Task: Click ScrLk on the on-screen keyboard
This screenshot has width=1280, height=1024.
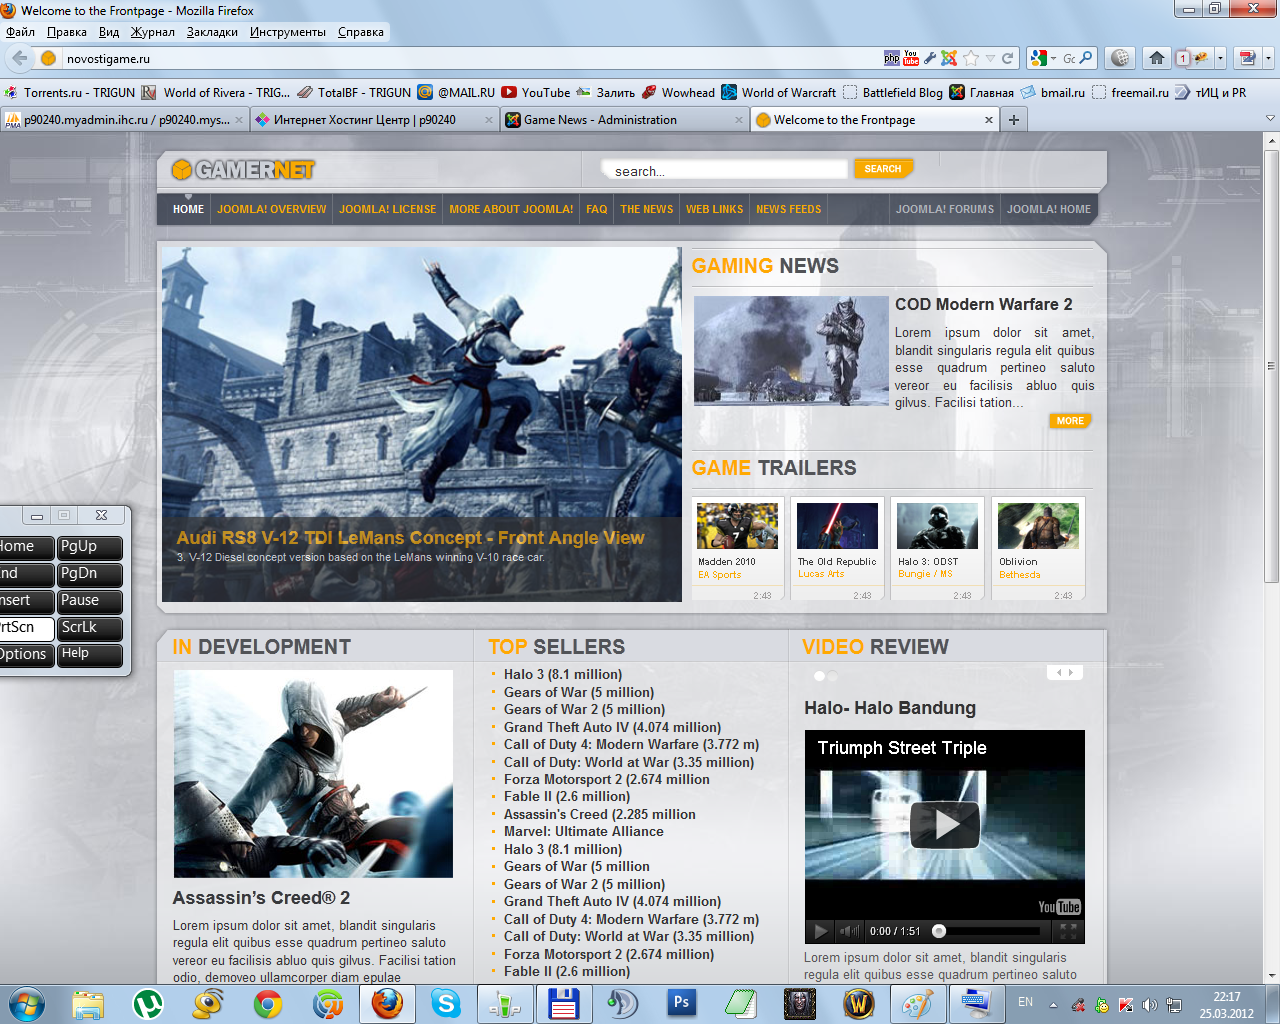Action: 89,628
